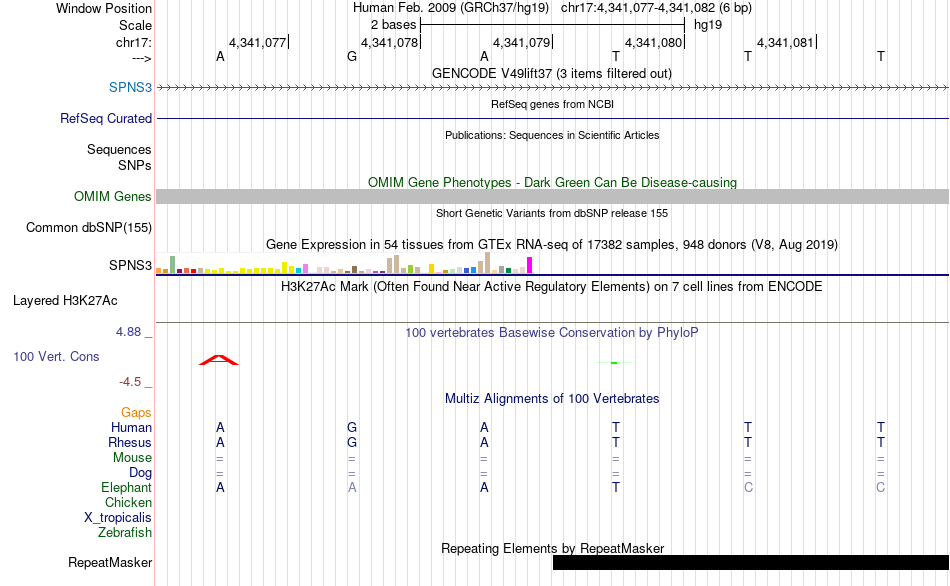Click the 4.88 PhyloP upper scale value

(x=128, y=331)
